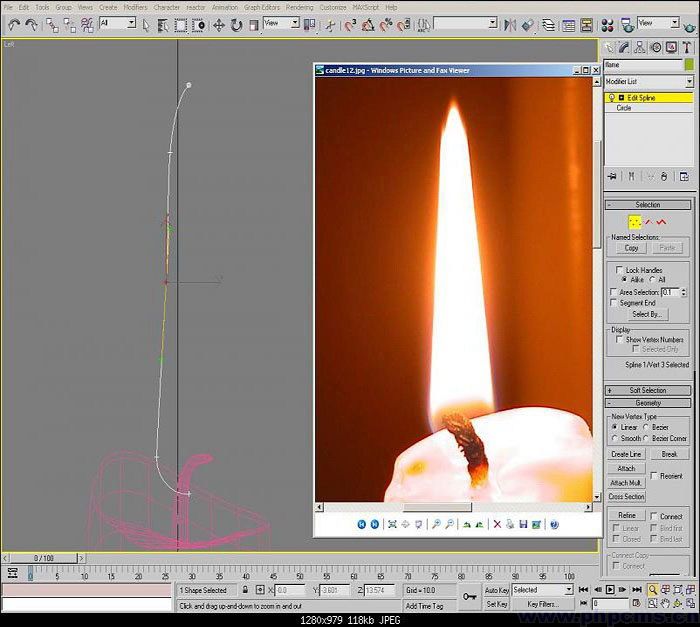
Task: Click the Rectangular Selection Region tool
Action: click(180, 25)
